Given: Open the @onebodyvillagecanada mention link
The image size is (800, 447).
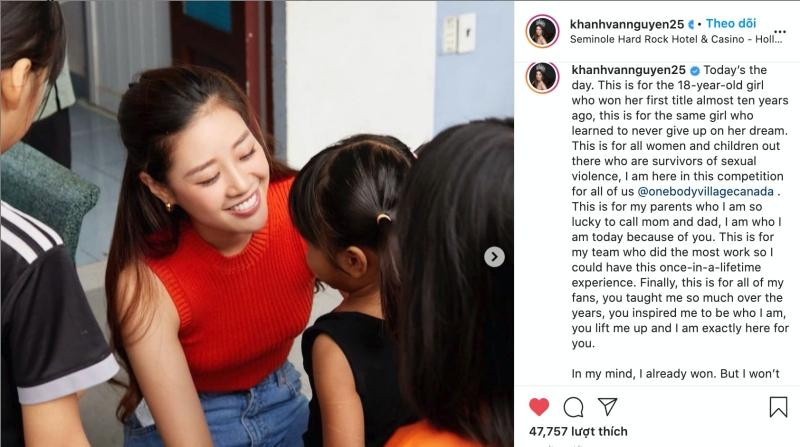Looking at the screenshot, I should point(706,191).
